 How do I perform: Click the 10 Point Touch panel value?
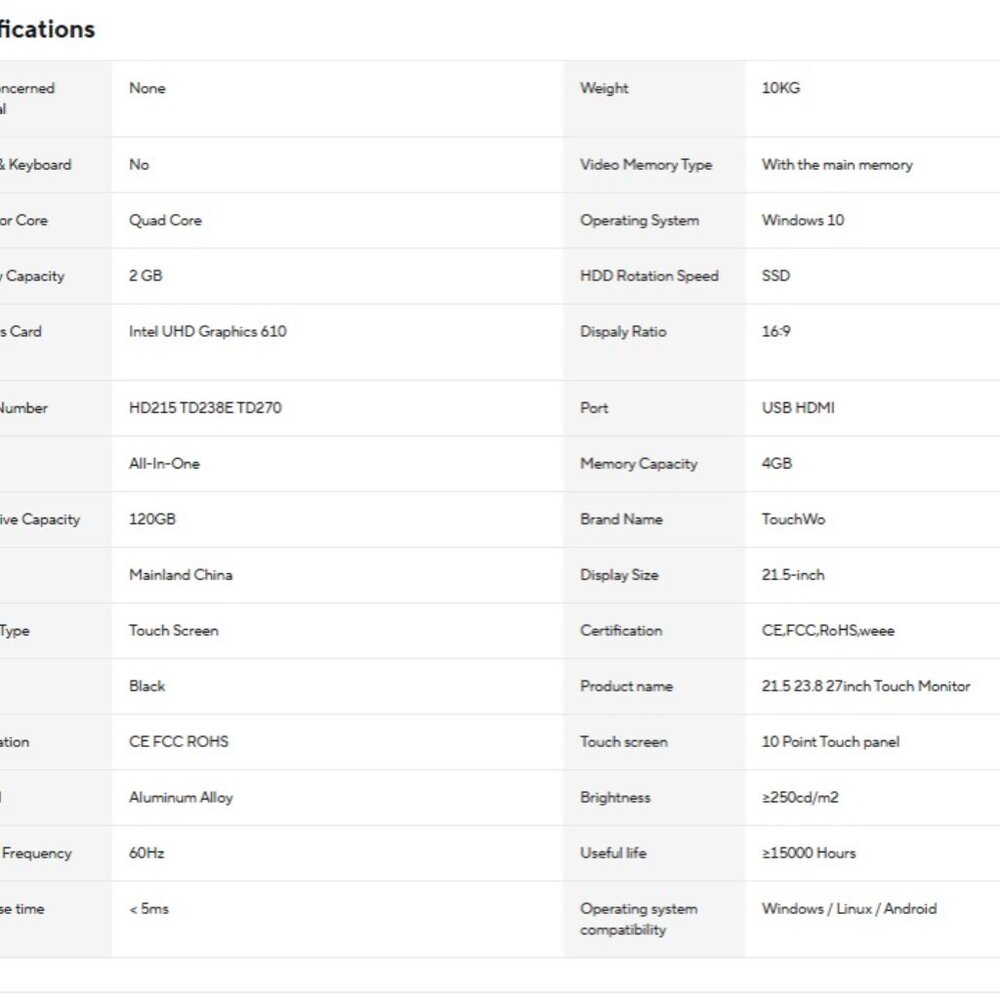coord(830,742)
